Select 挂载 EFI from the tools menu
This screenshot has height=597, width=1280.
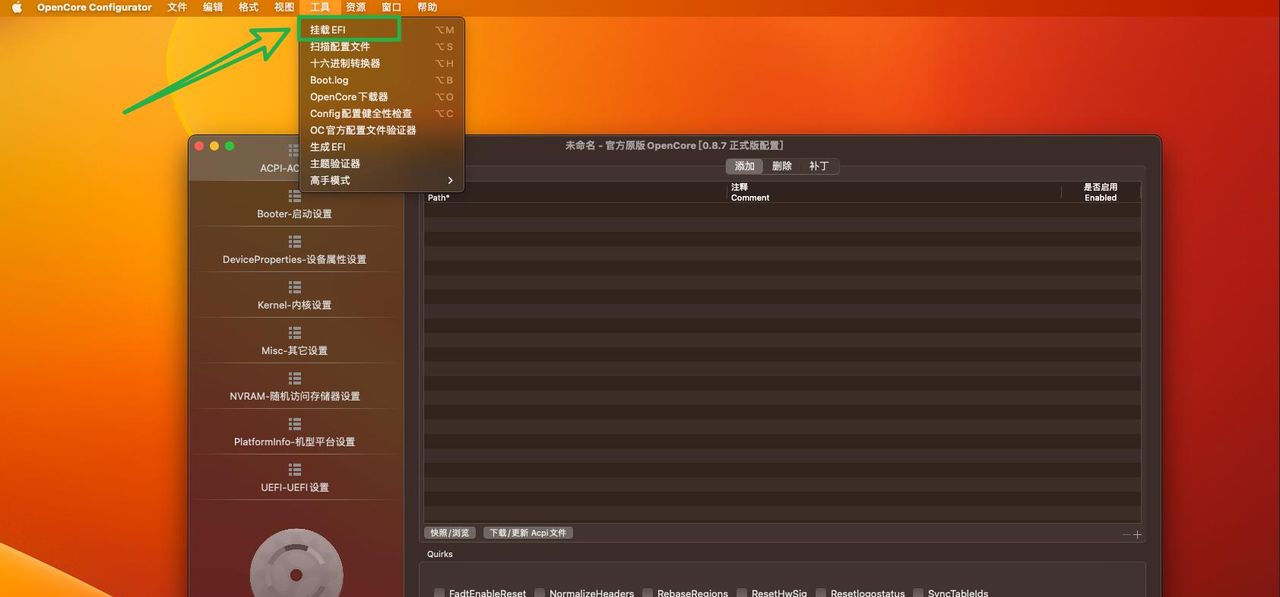tap(381, 30)
